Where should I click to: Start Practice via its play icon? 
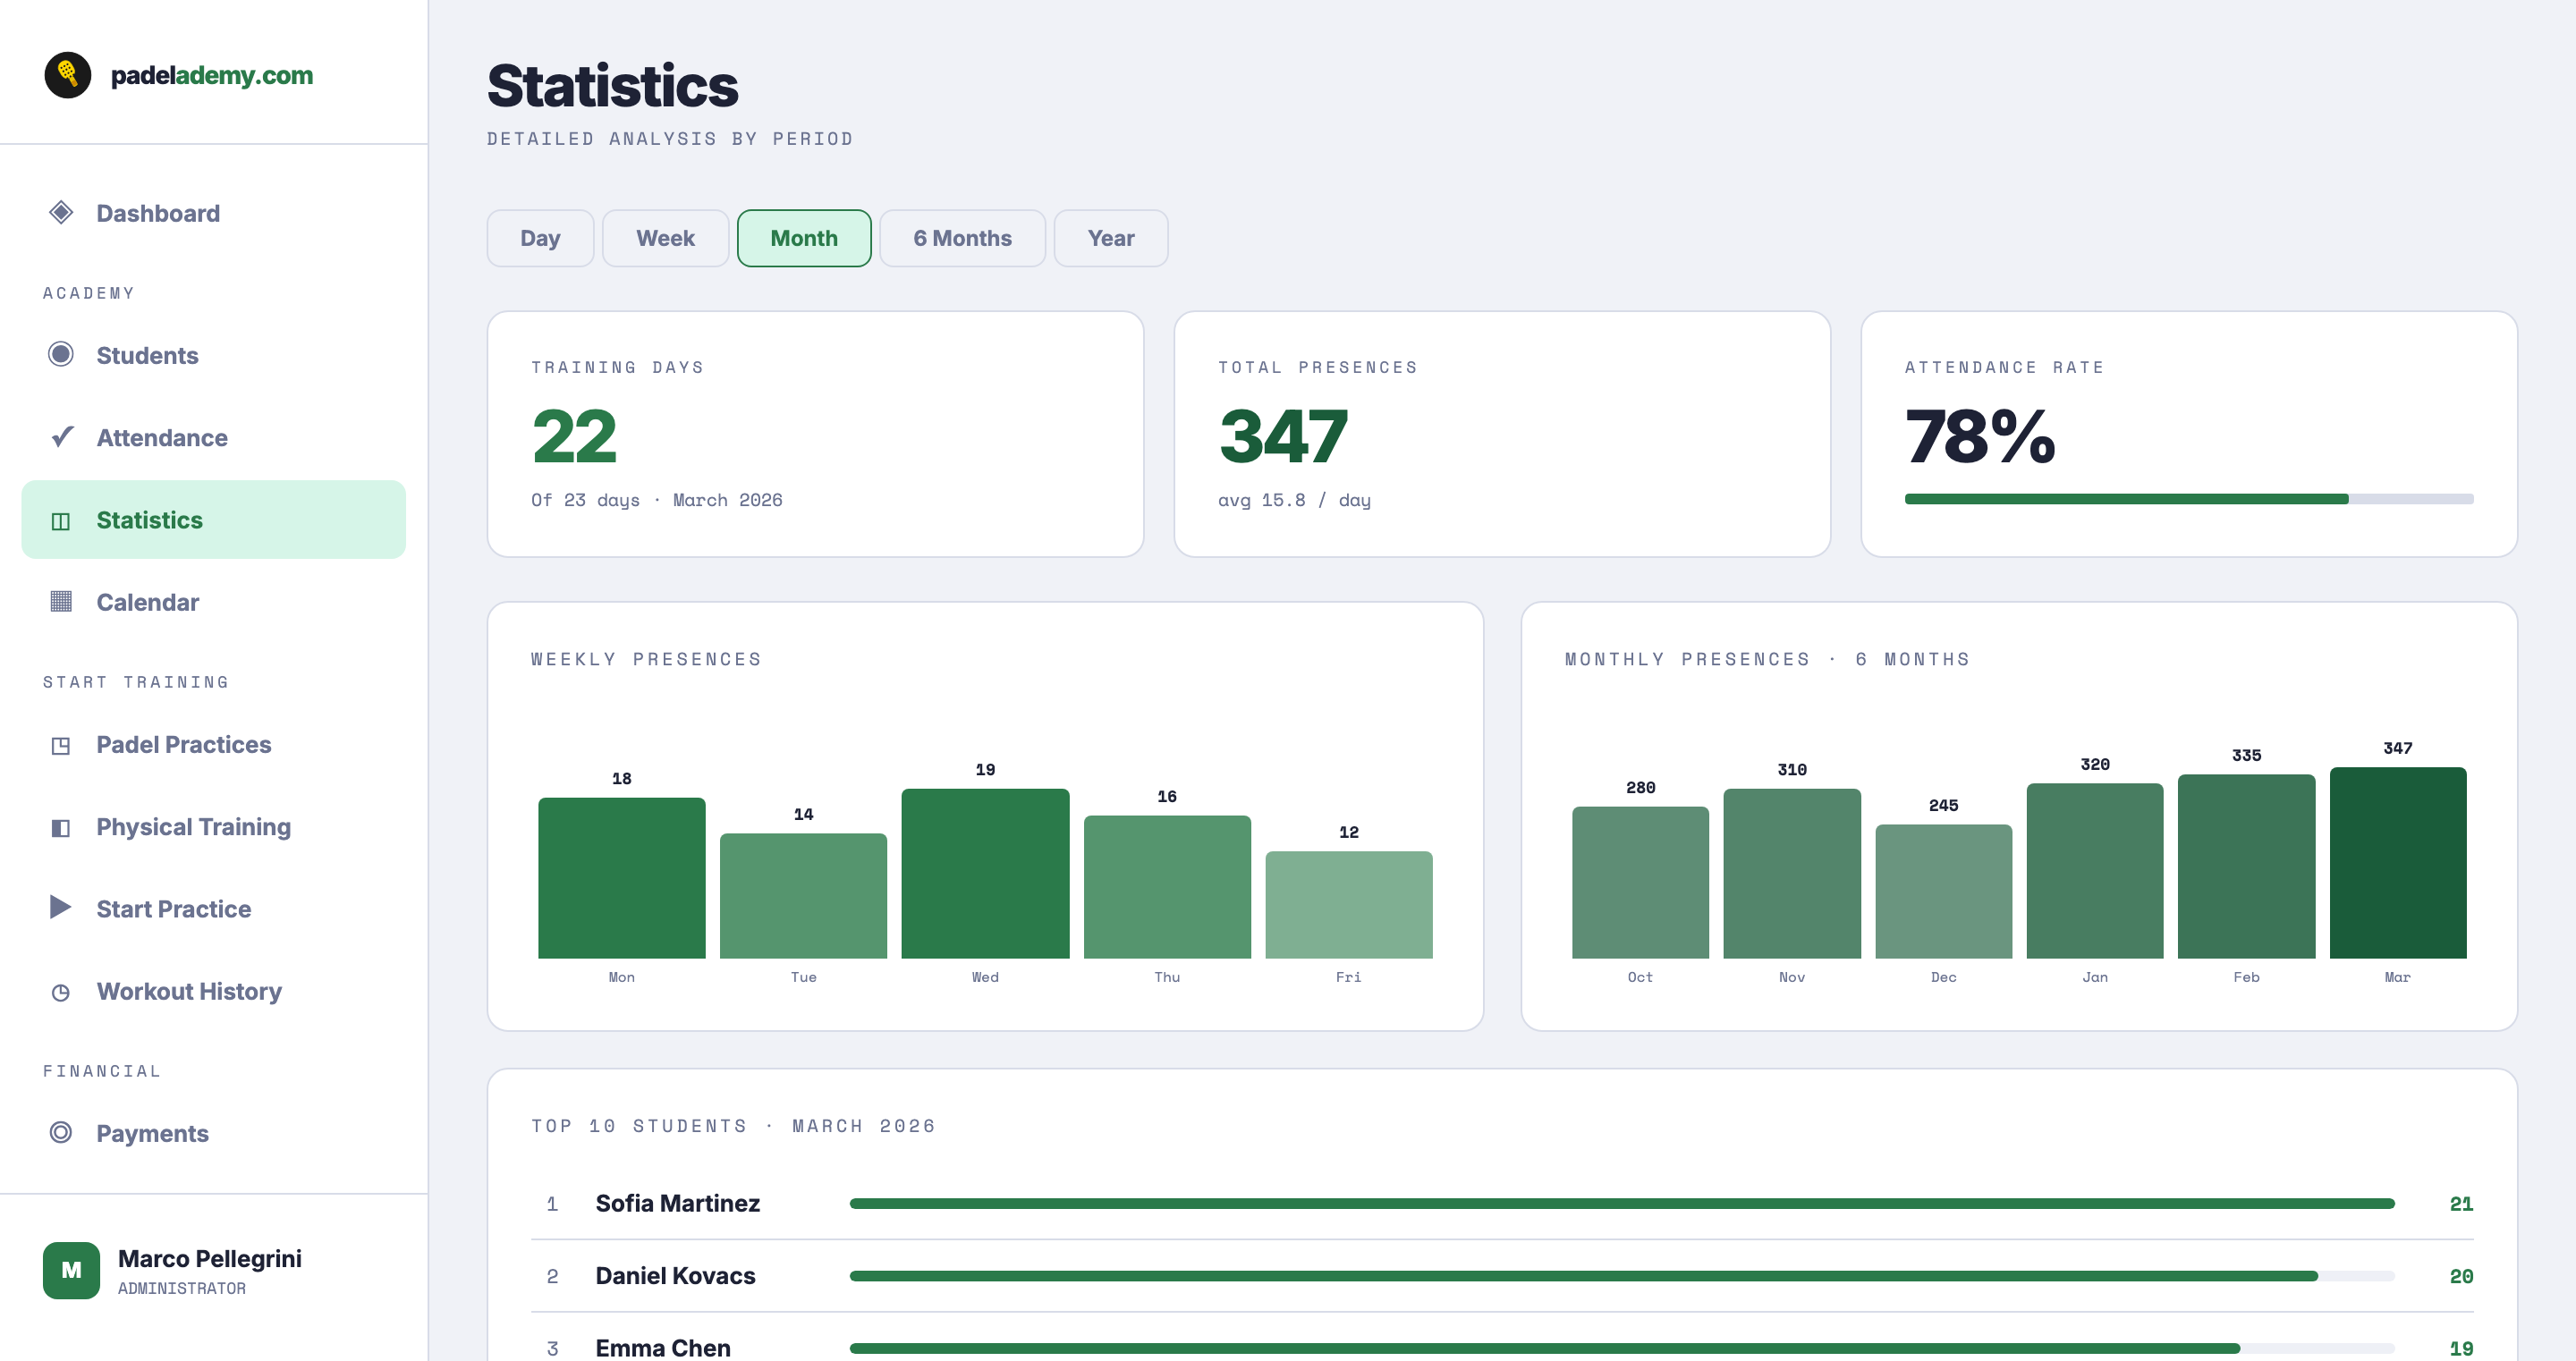[62, 908]
